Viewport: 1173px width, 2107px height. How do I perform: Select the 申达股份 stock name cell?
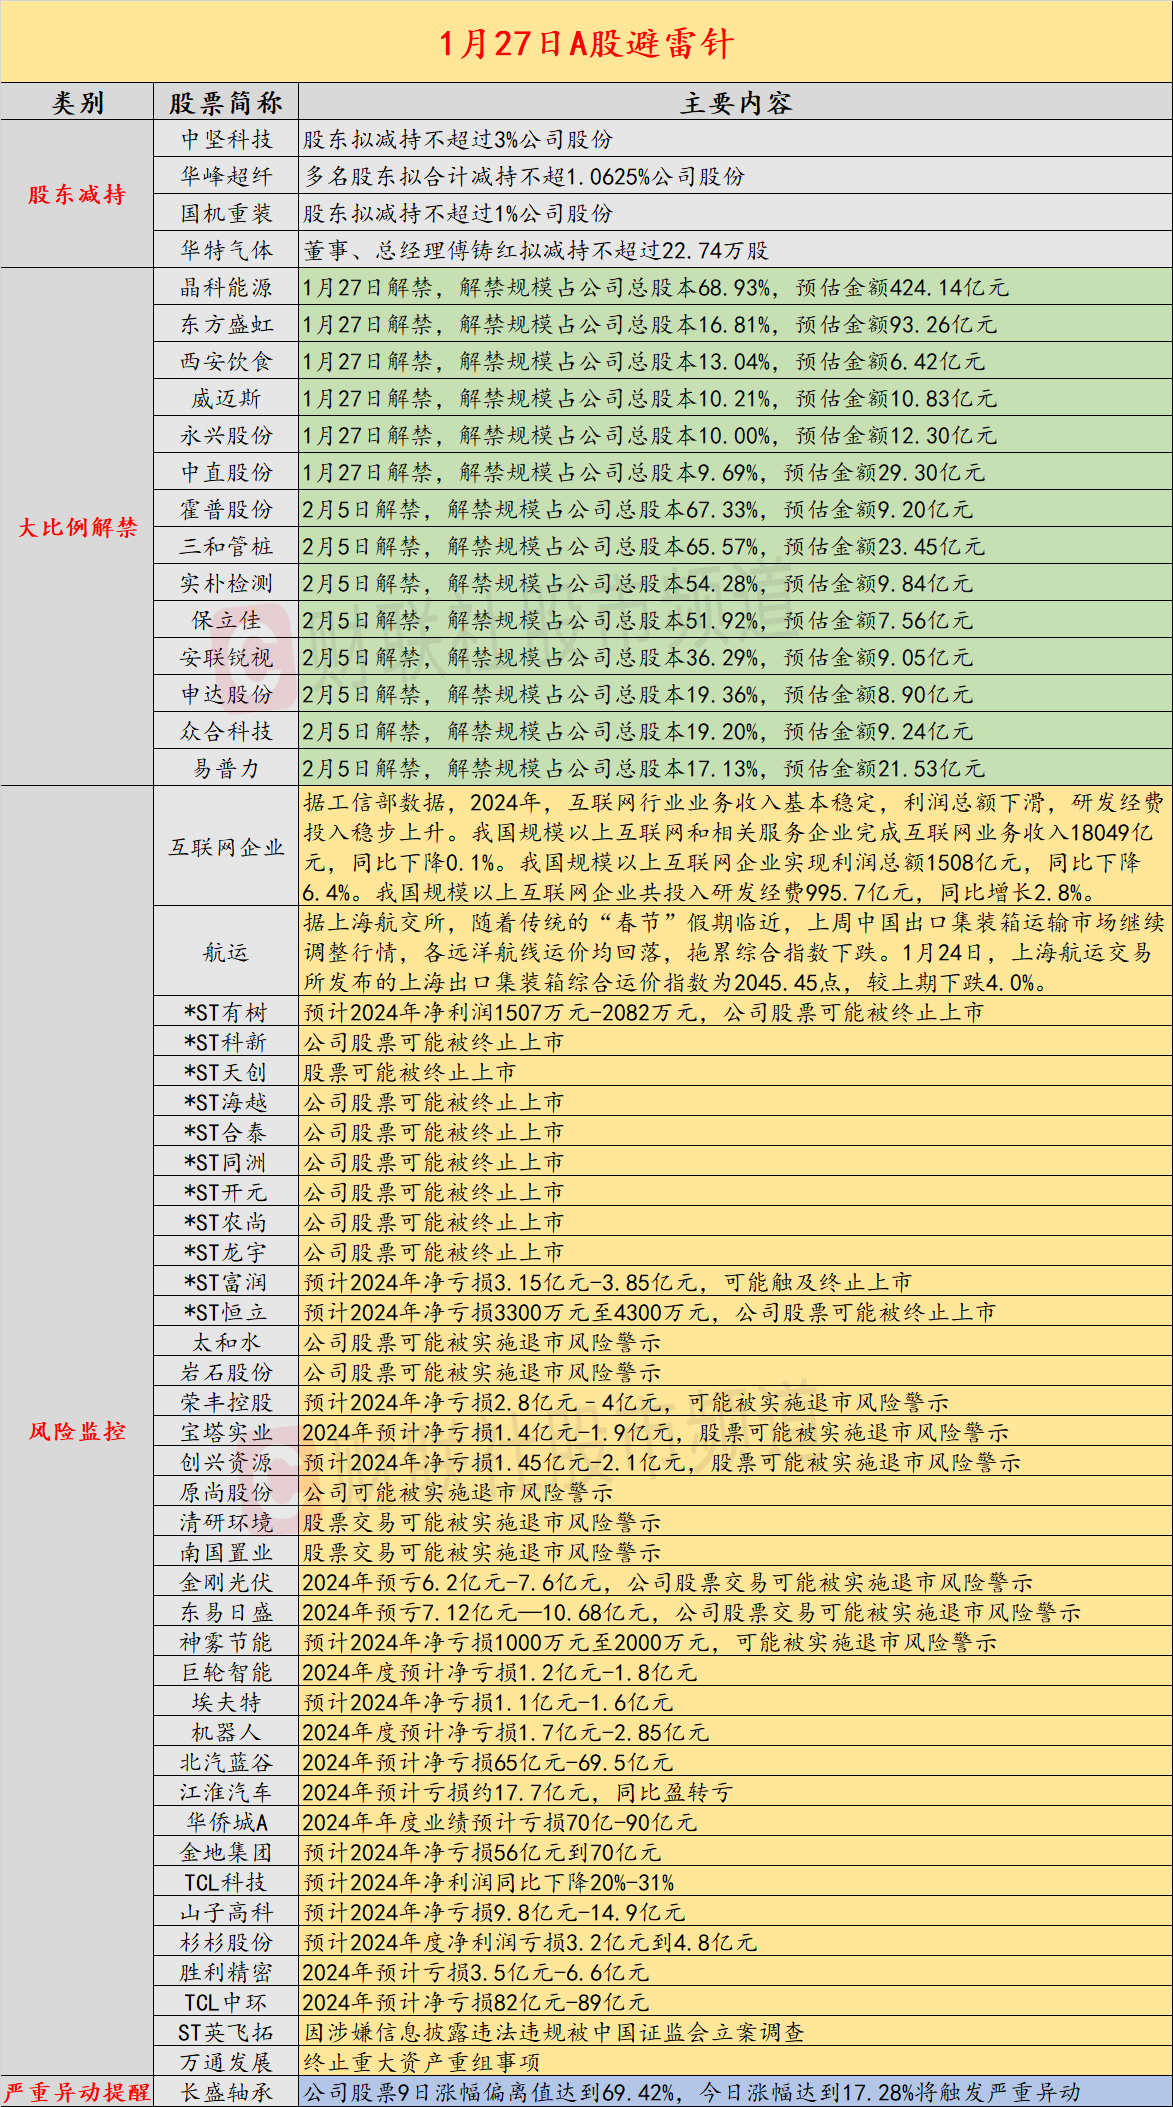coord(226,694)
